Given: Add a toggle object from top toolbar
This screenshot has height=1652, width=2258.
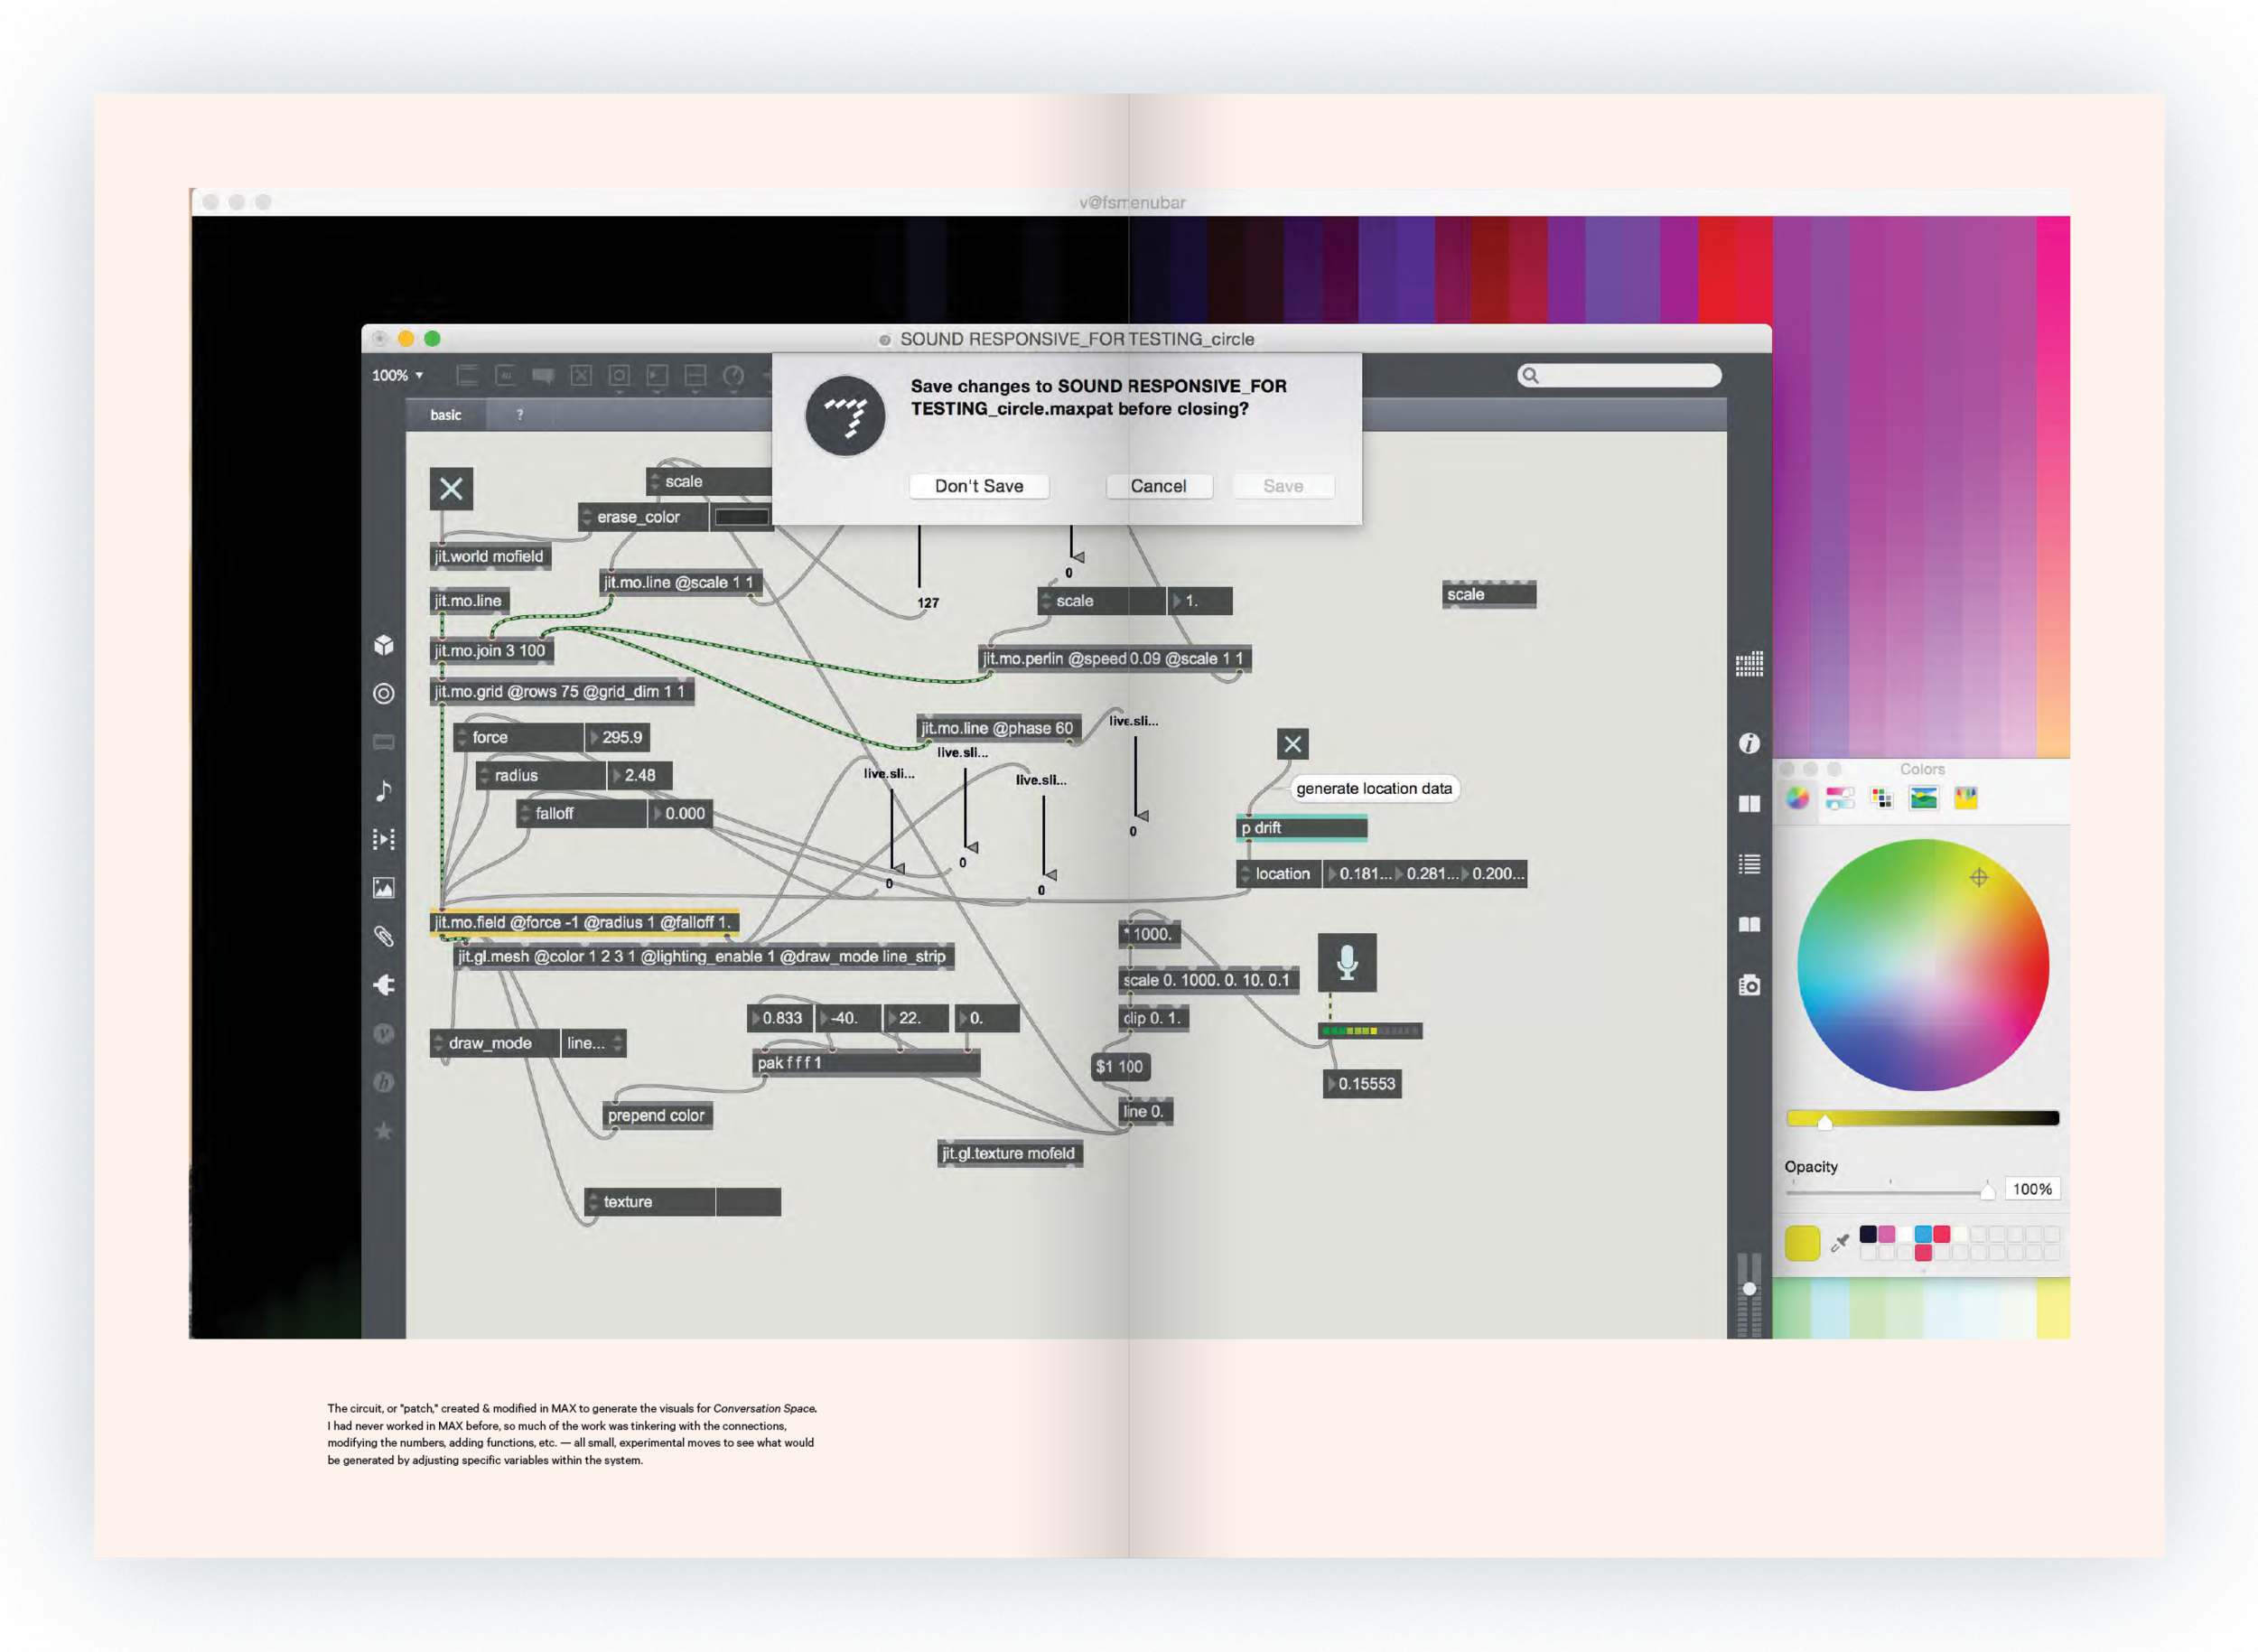Looking at the screenshot, I should (581, 376).
